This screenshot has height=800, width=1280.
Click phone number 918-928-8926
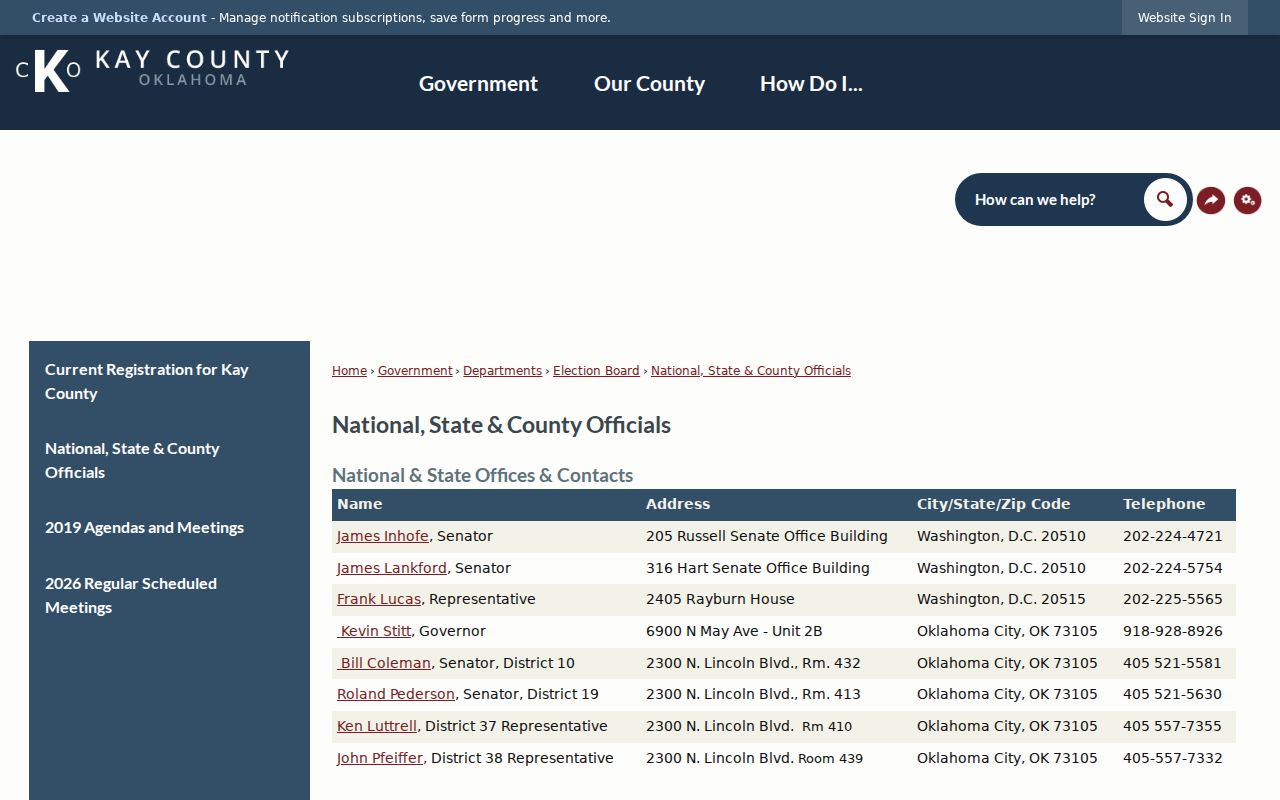coord(1173,631)
